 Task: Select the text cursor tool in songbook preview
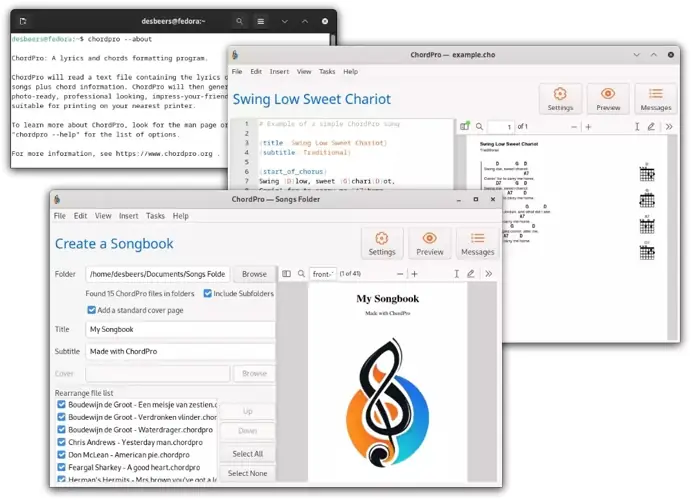[x=456, y=273]
